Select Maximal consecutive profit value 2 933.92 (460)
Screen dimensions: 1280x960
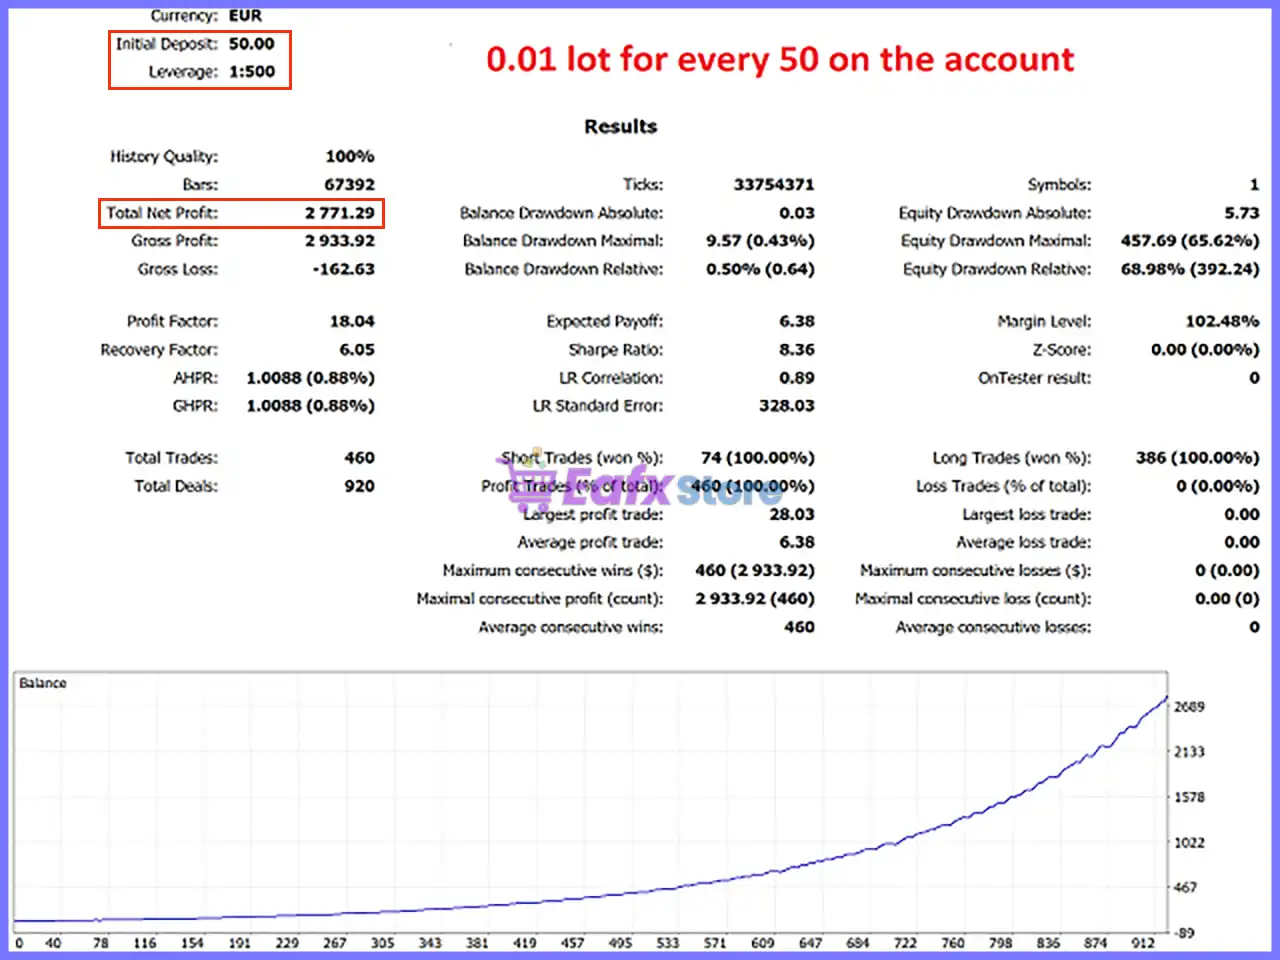[755, 599]
